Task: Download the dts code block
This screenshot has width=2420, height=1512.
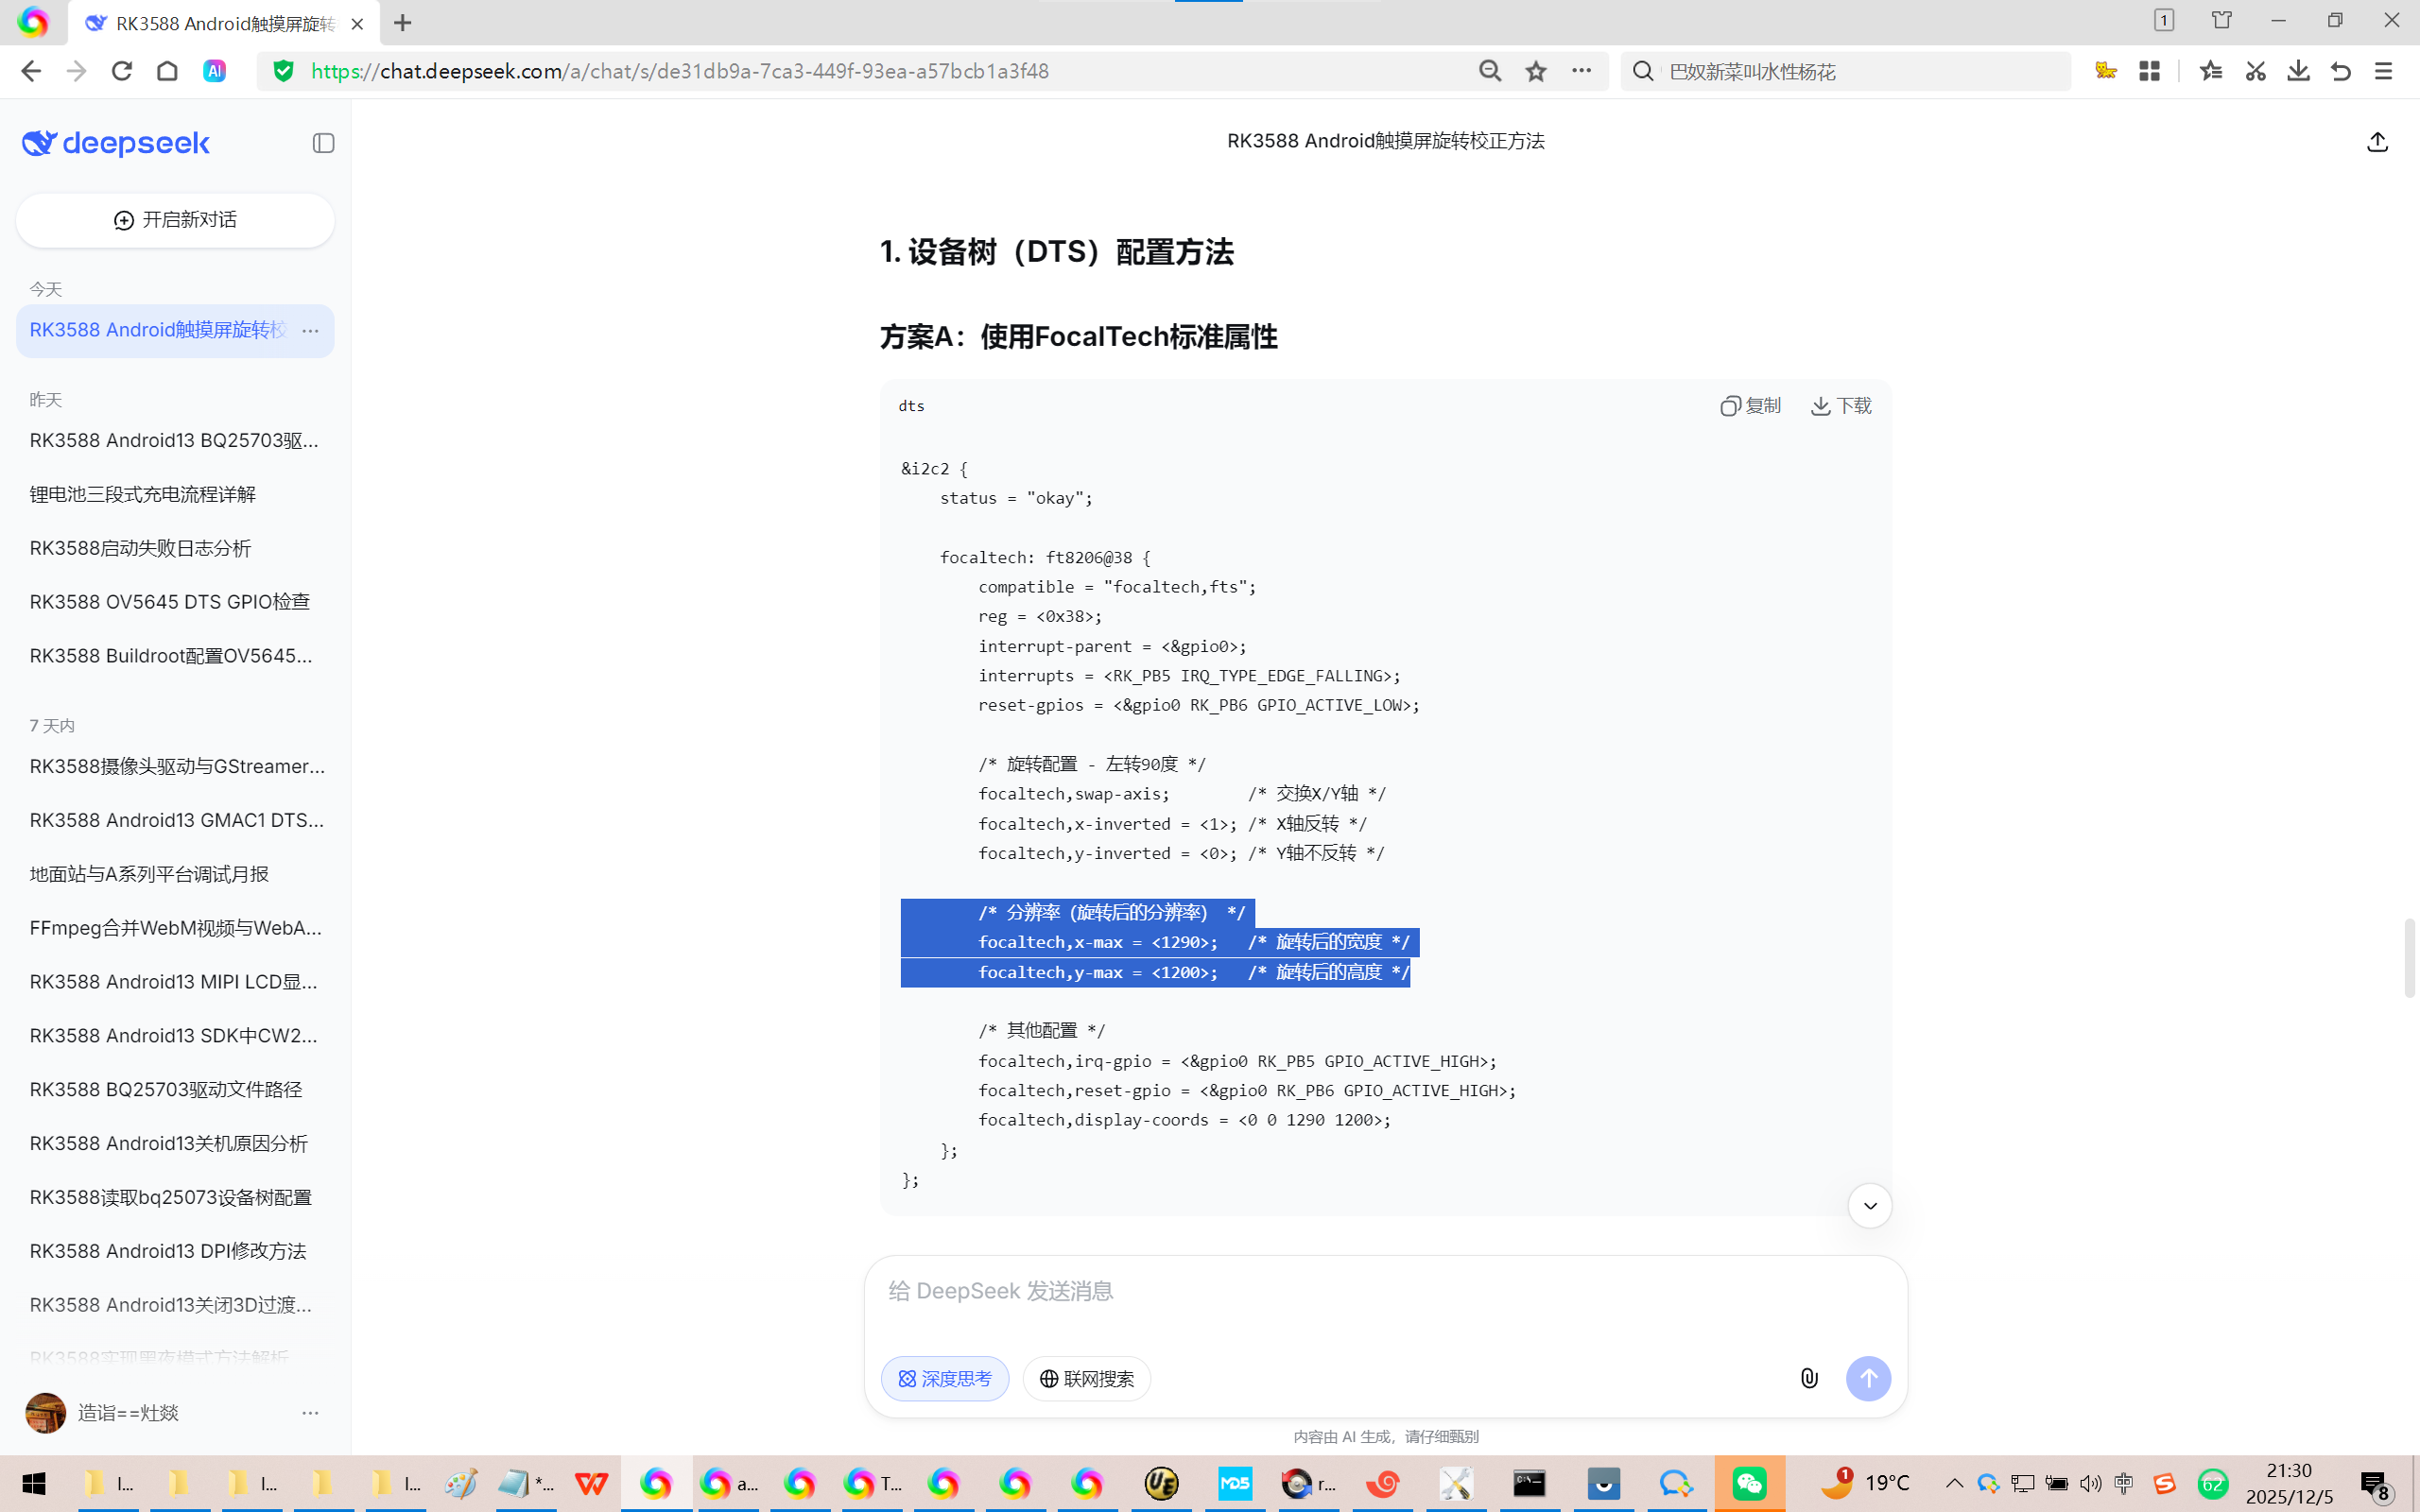Action: point(1841,405)
